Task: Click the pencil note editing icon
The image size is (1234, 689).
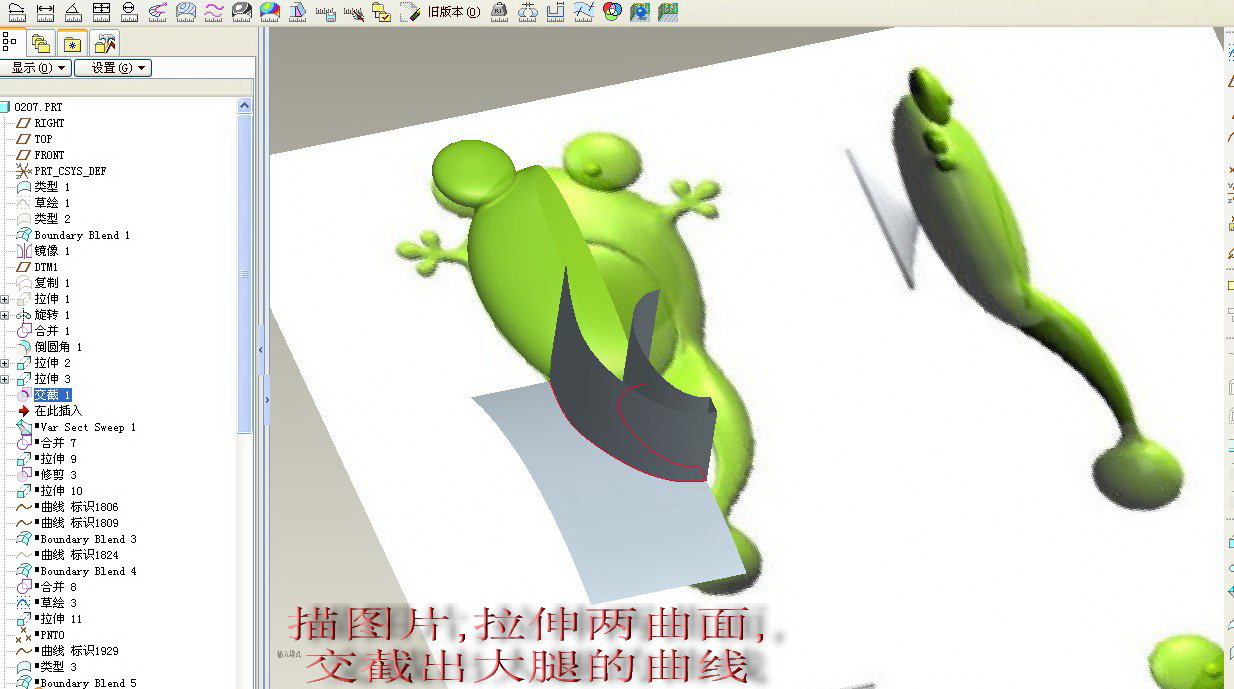Action: tap(409, 12)
